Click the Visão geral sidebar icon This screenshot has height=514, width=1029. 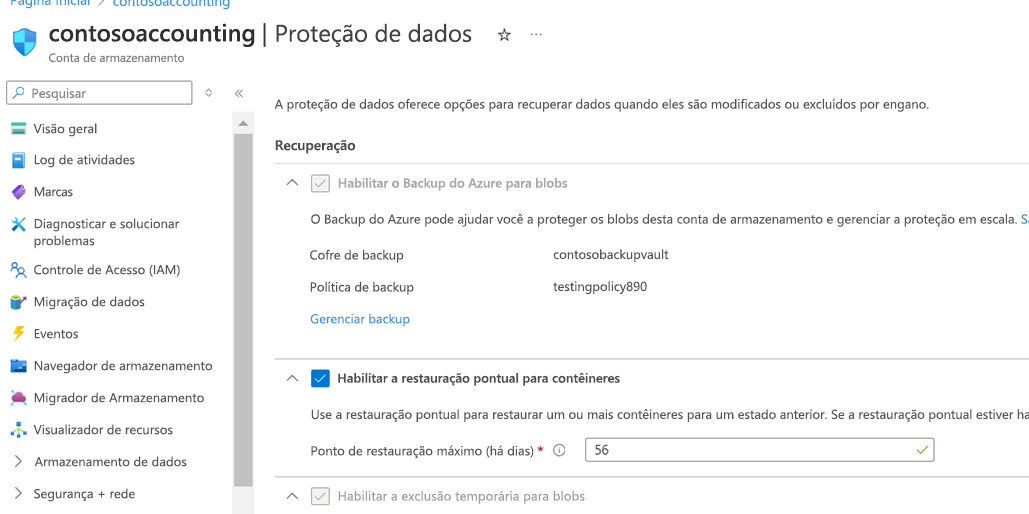click(x=18, y=128)
